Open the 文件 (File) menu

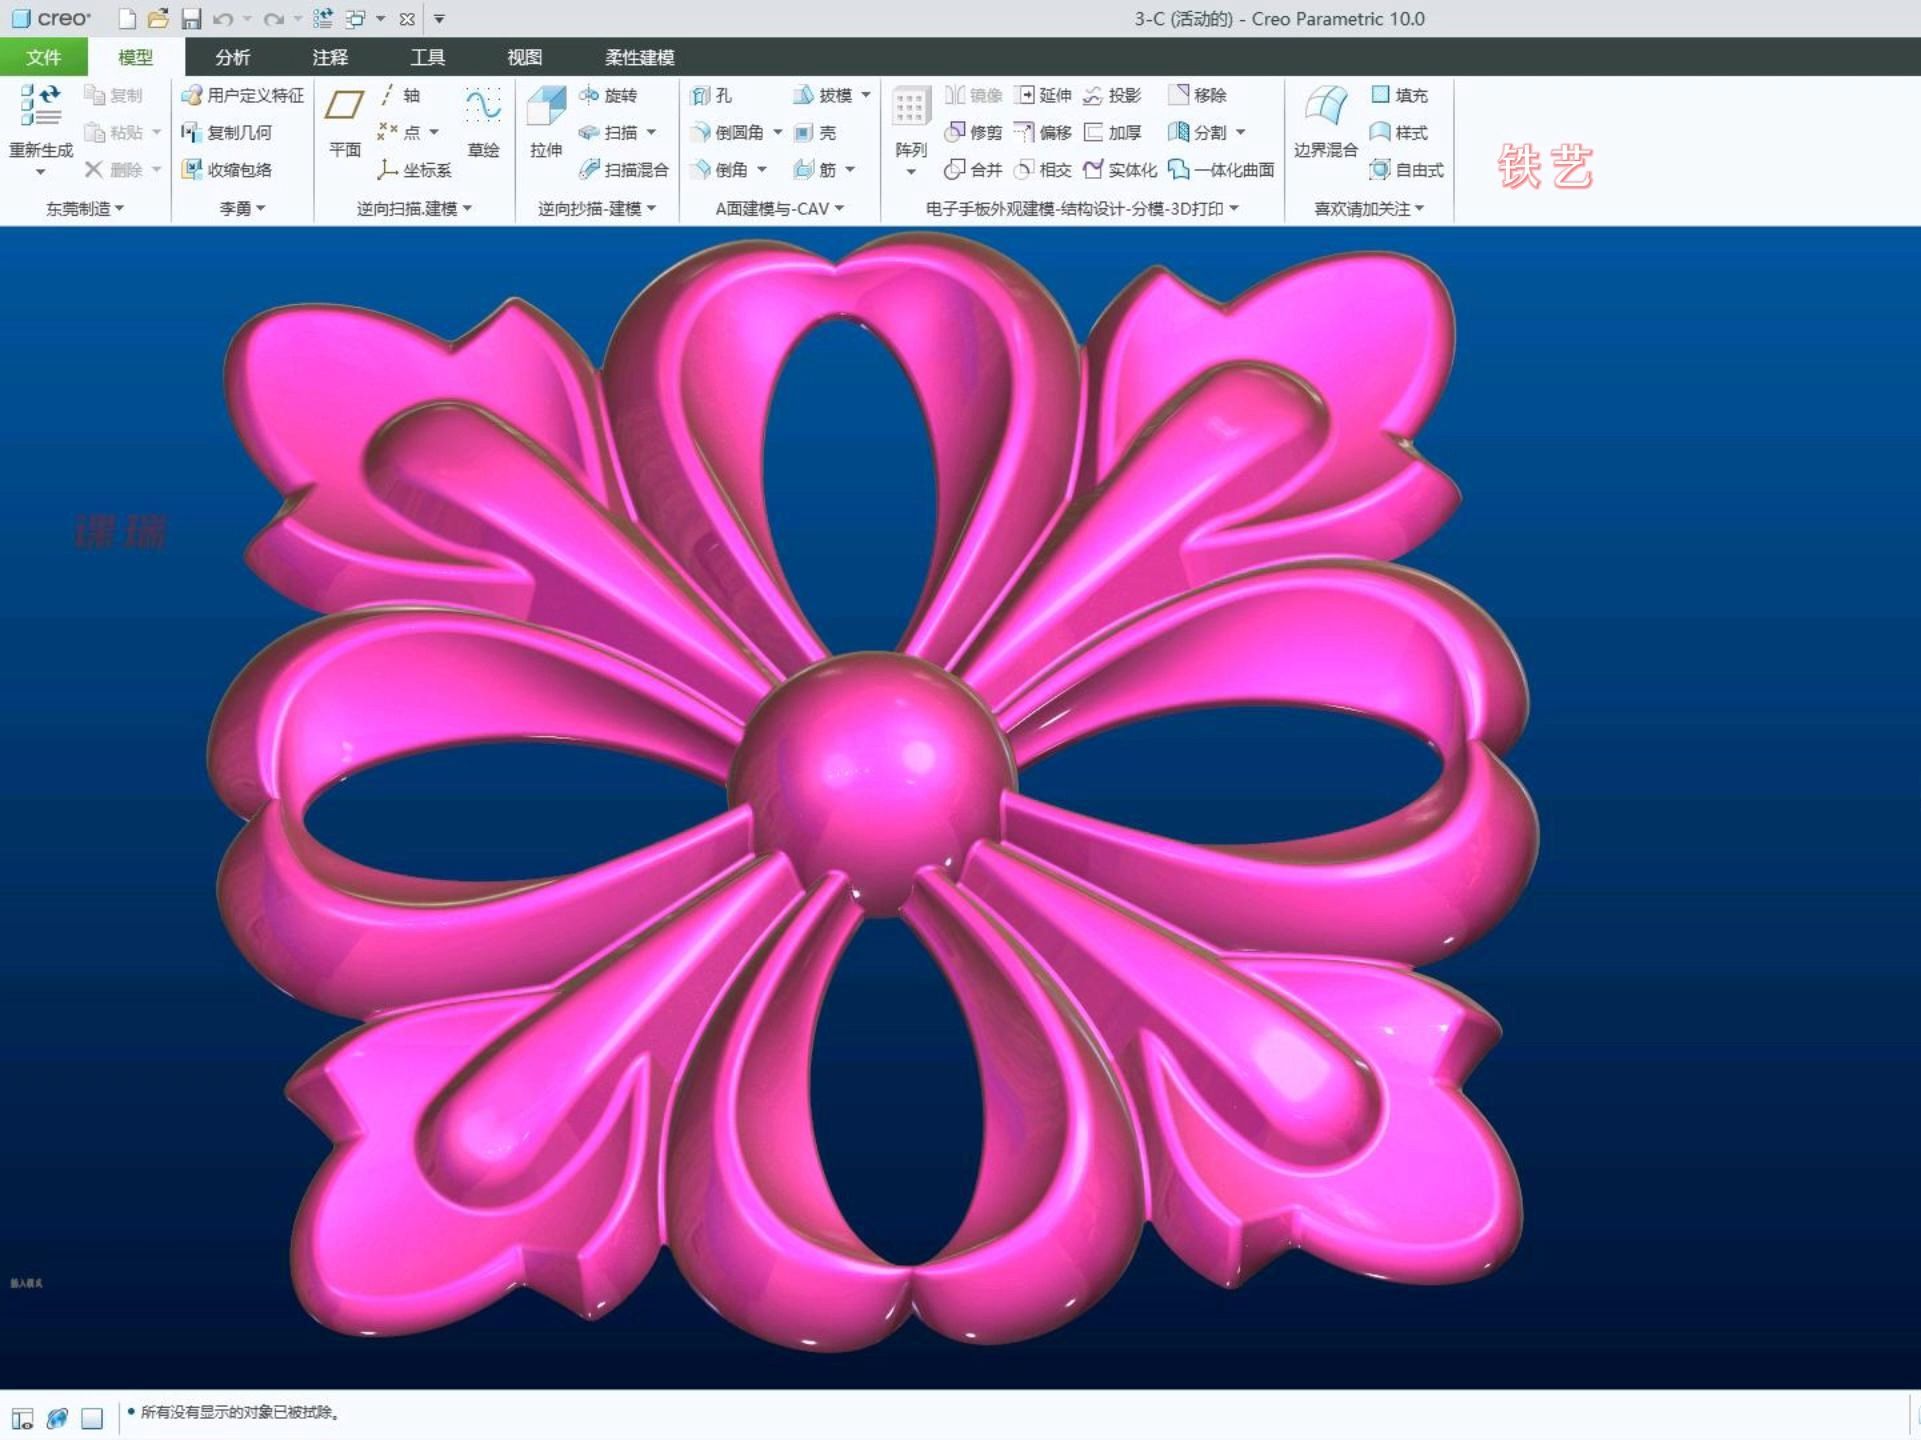(x=43, y=57)
